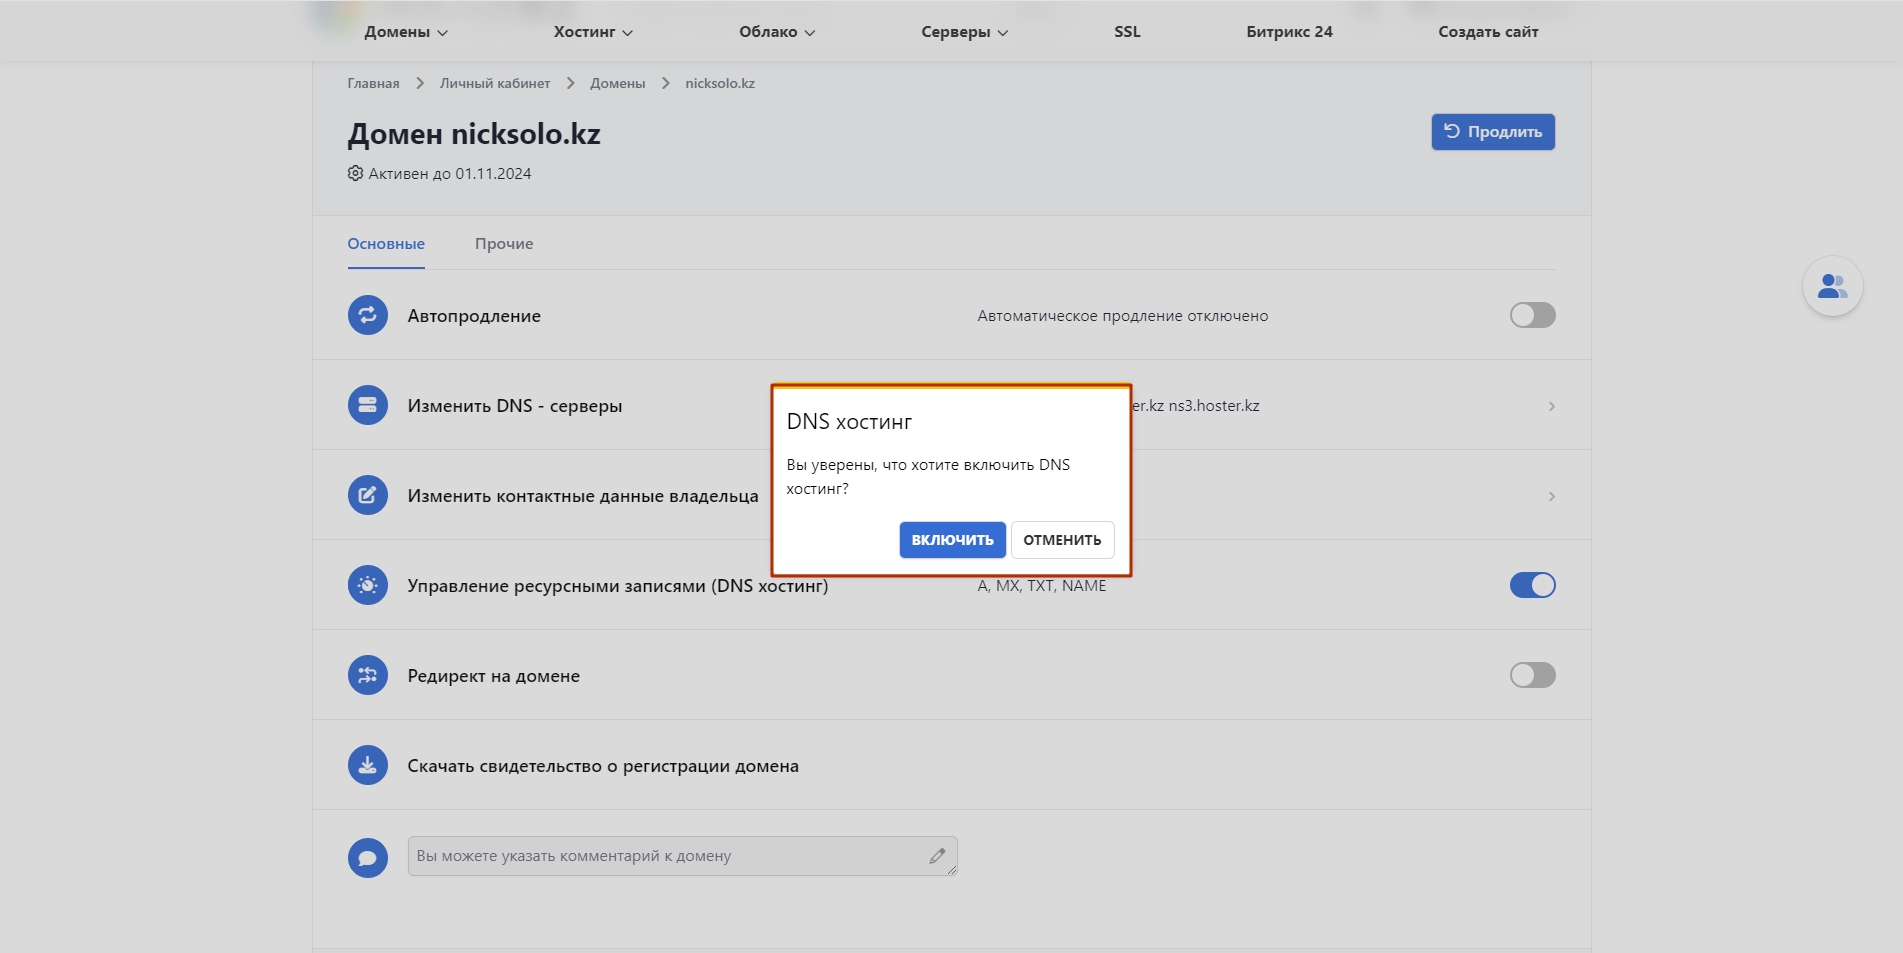Click the Автоматическое продление отключено text
The width and height of the screenshot is (1903, 953).
click(x=1123, y=316)
